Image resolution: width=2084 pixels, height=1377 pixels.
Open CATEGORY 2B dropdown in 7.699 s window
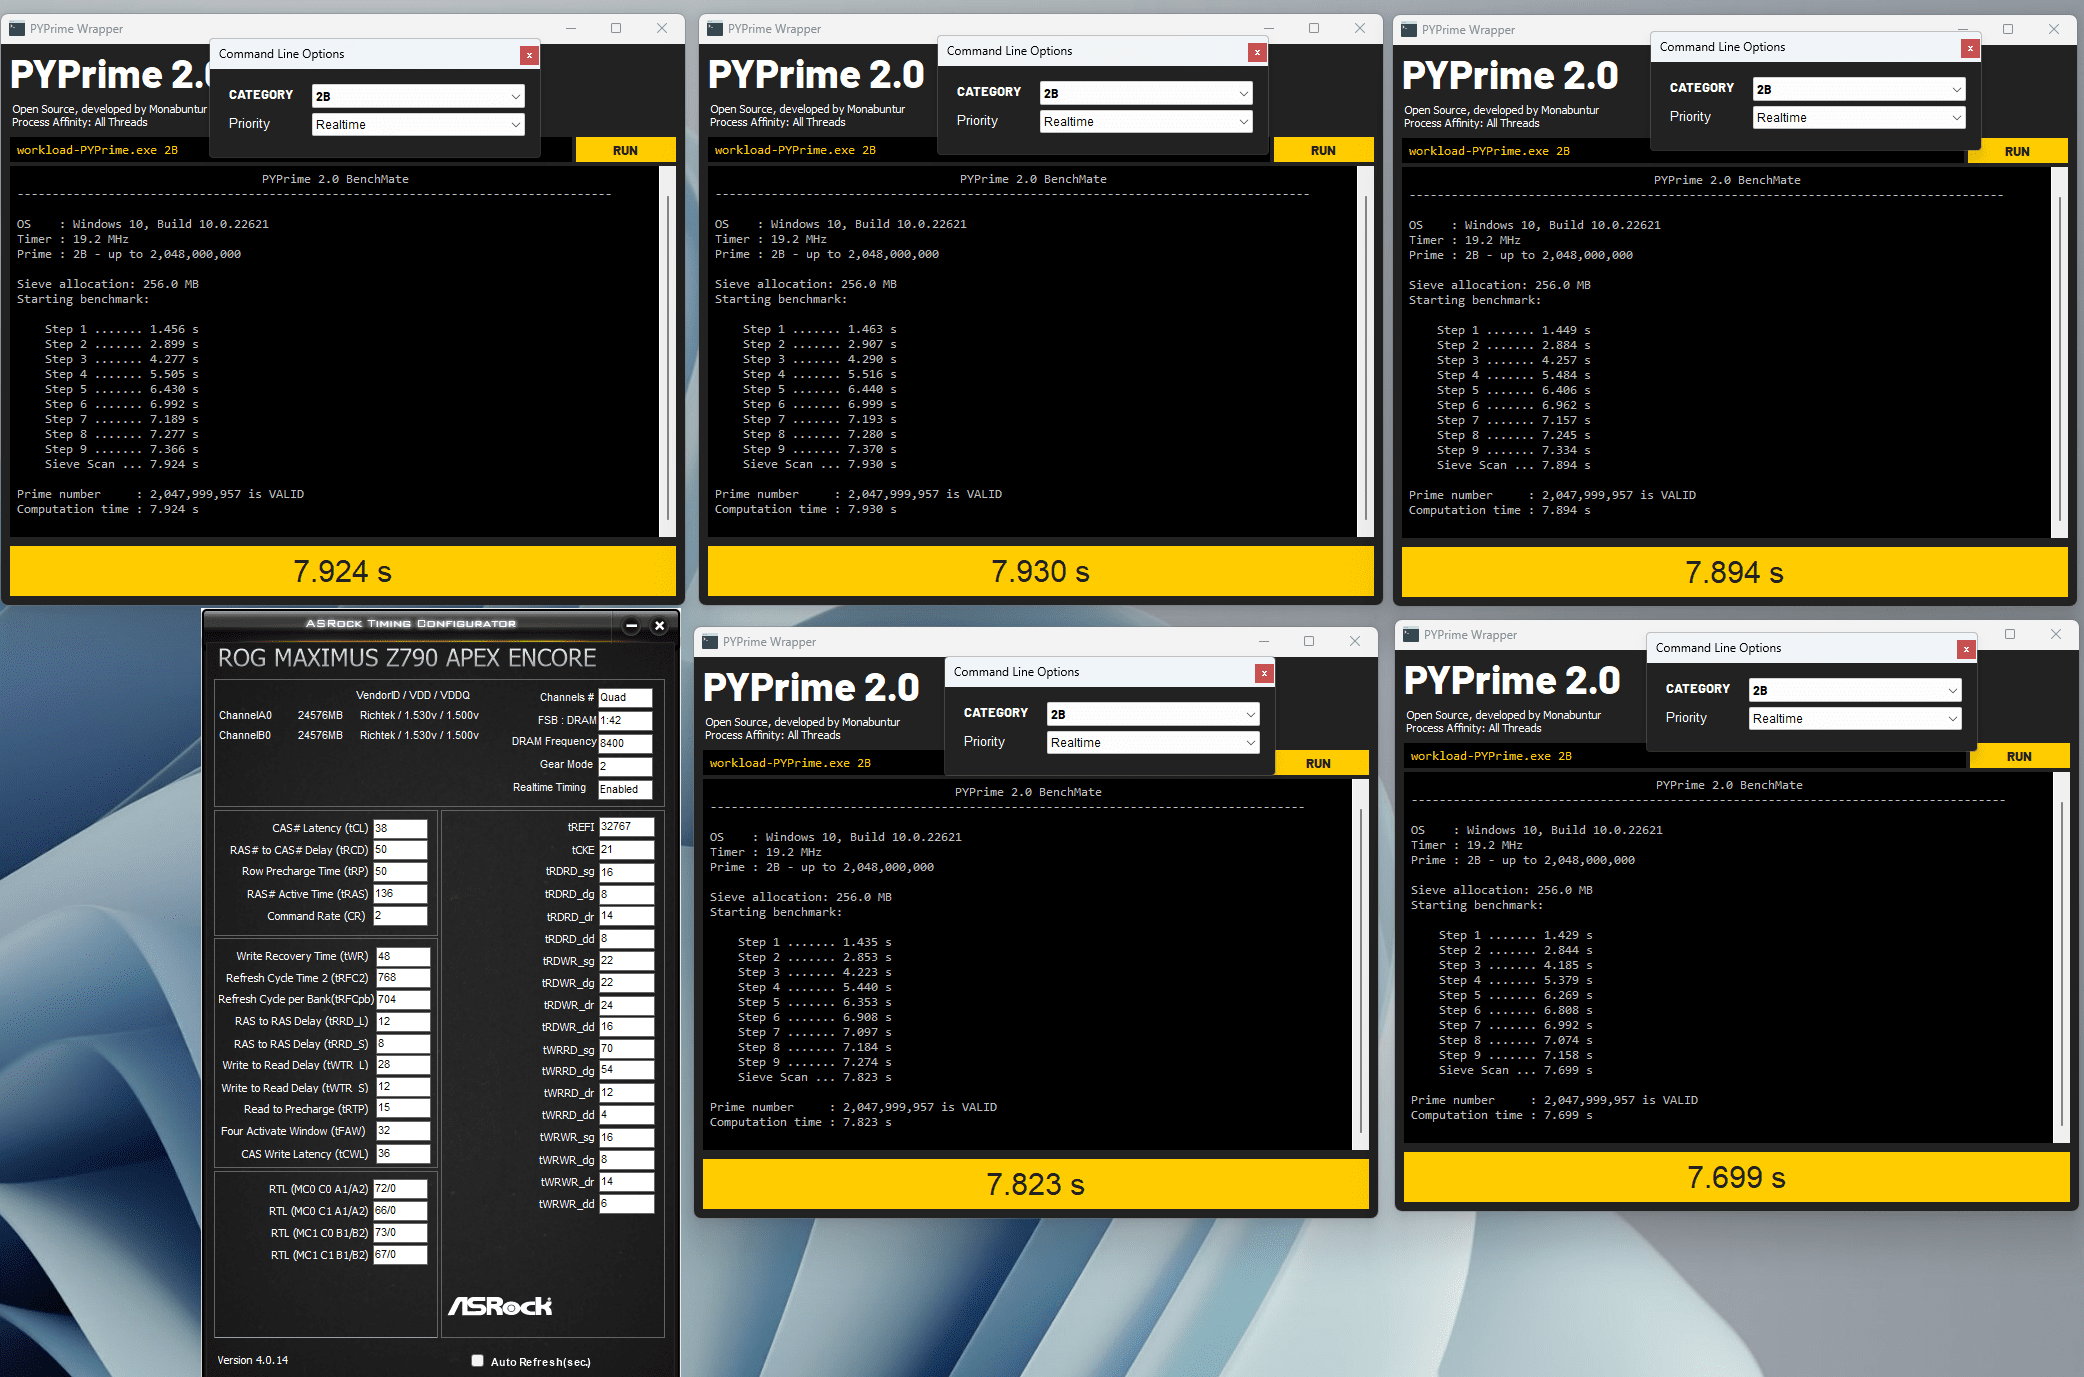click(1855, 691)
